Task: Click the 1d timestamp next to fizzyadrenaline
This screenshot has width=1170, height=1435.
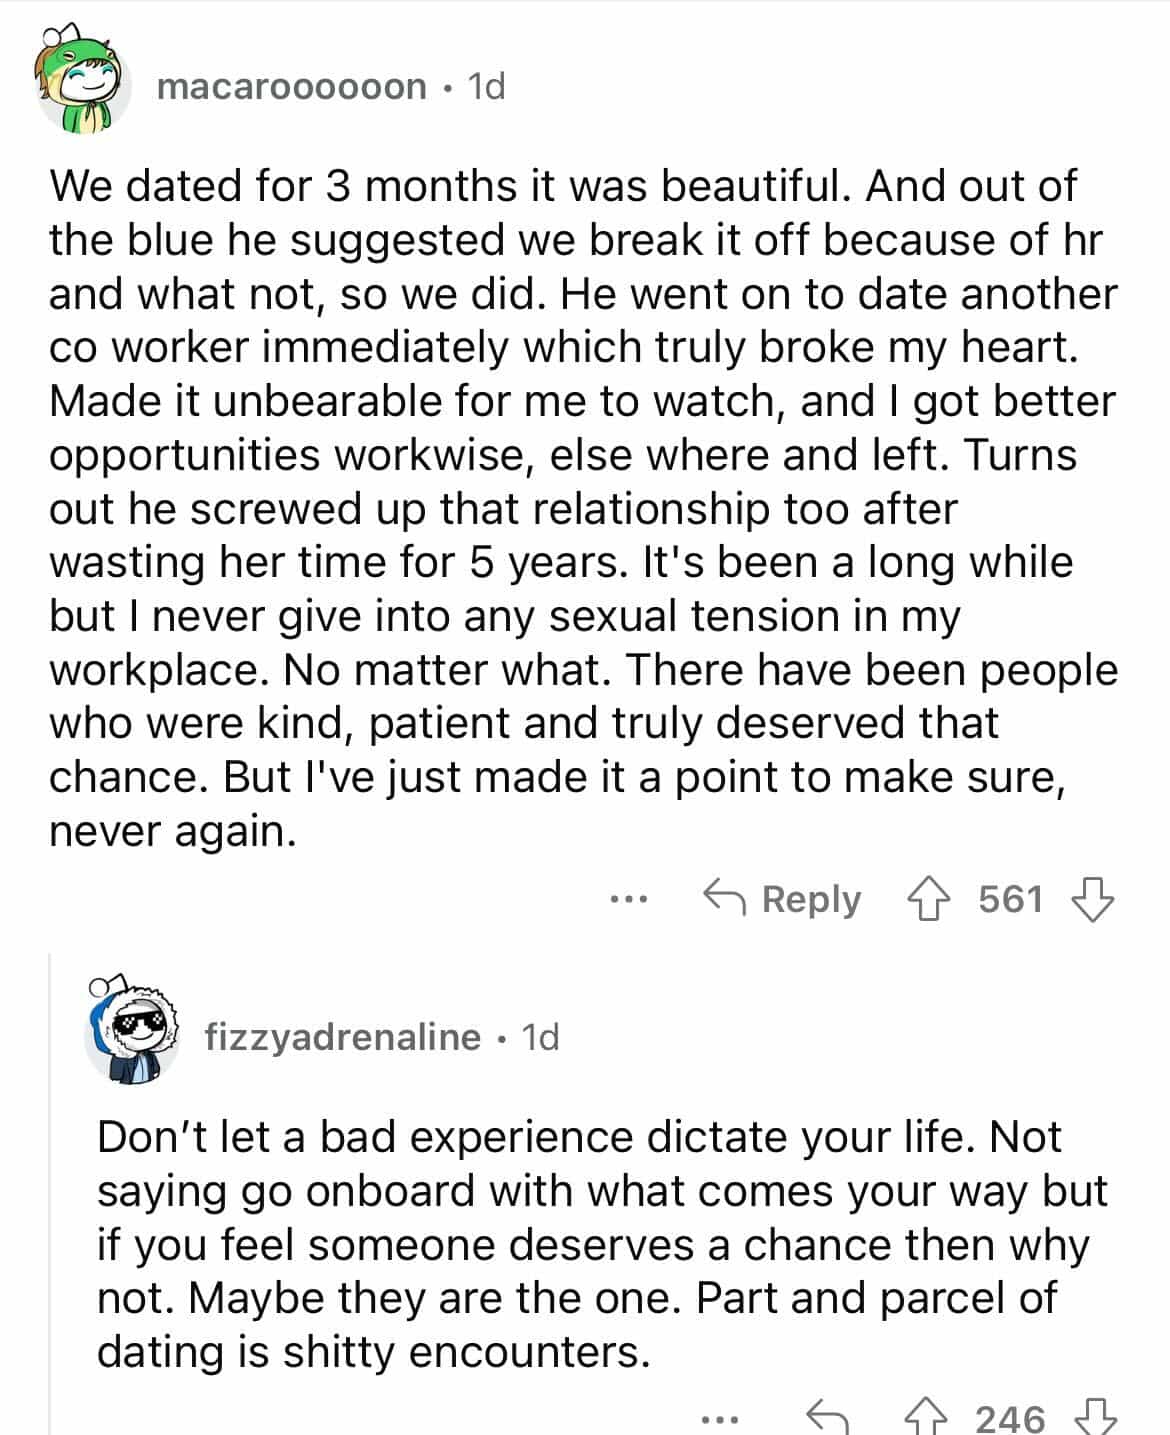Action: [x=541, y=1037]
